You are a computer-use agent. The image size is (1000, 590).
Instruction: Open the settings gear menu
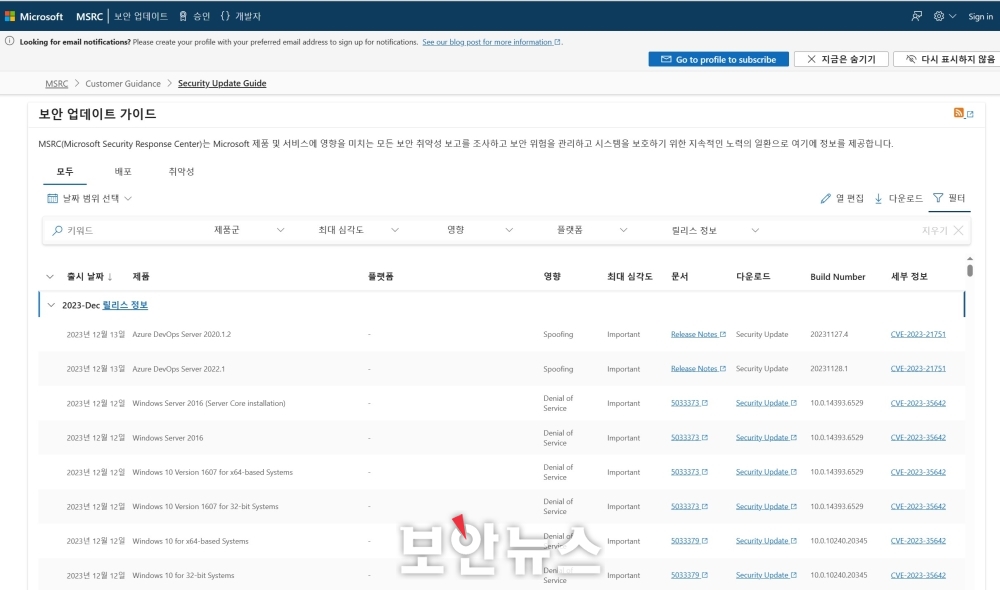945,16
